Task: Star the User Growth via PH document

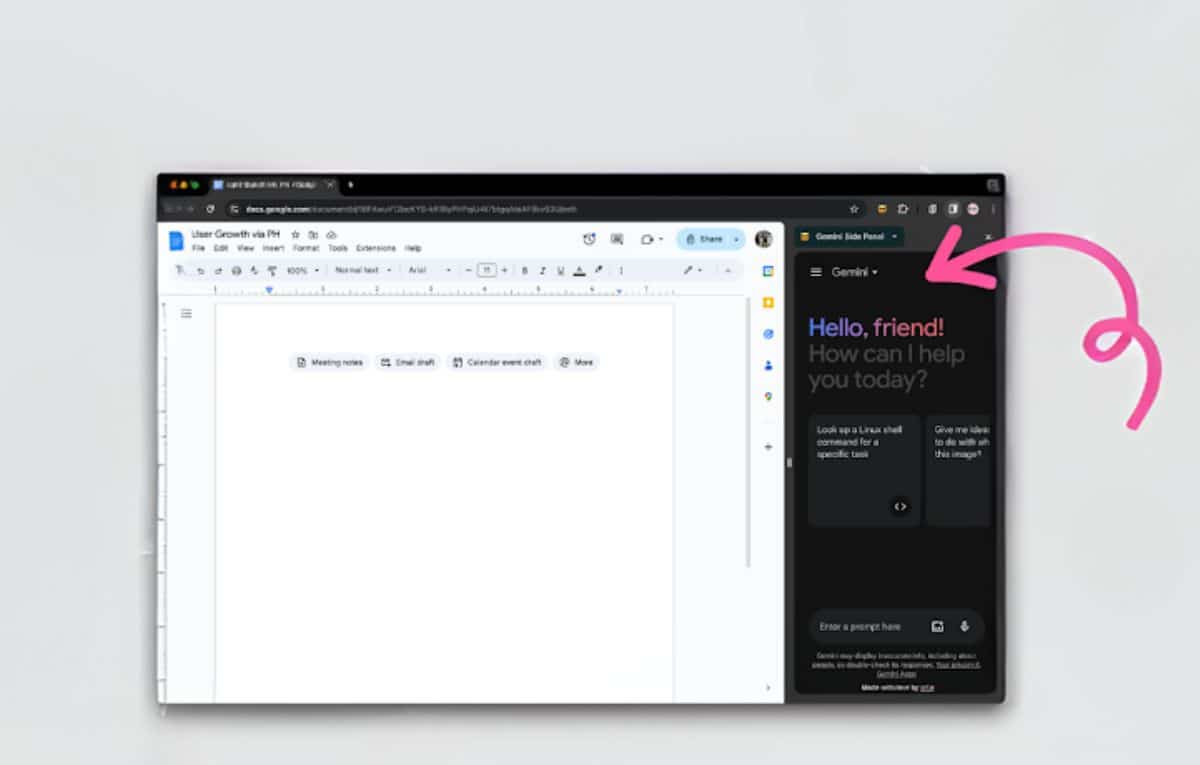Action: coord(295,235)
